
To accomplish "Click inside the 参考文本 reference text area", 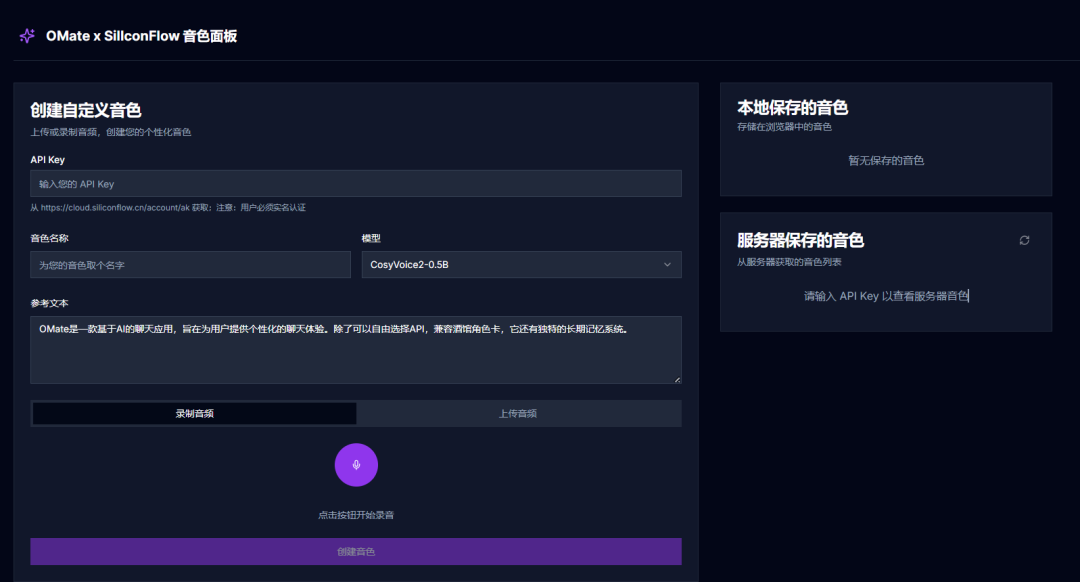I will coord(356,350).
